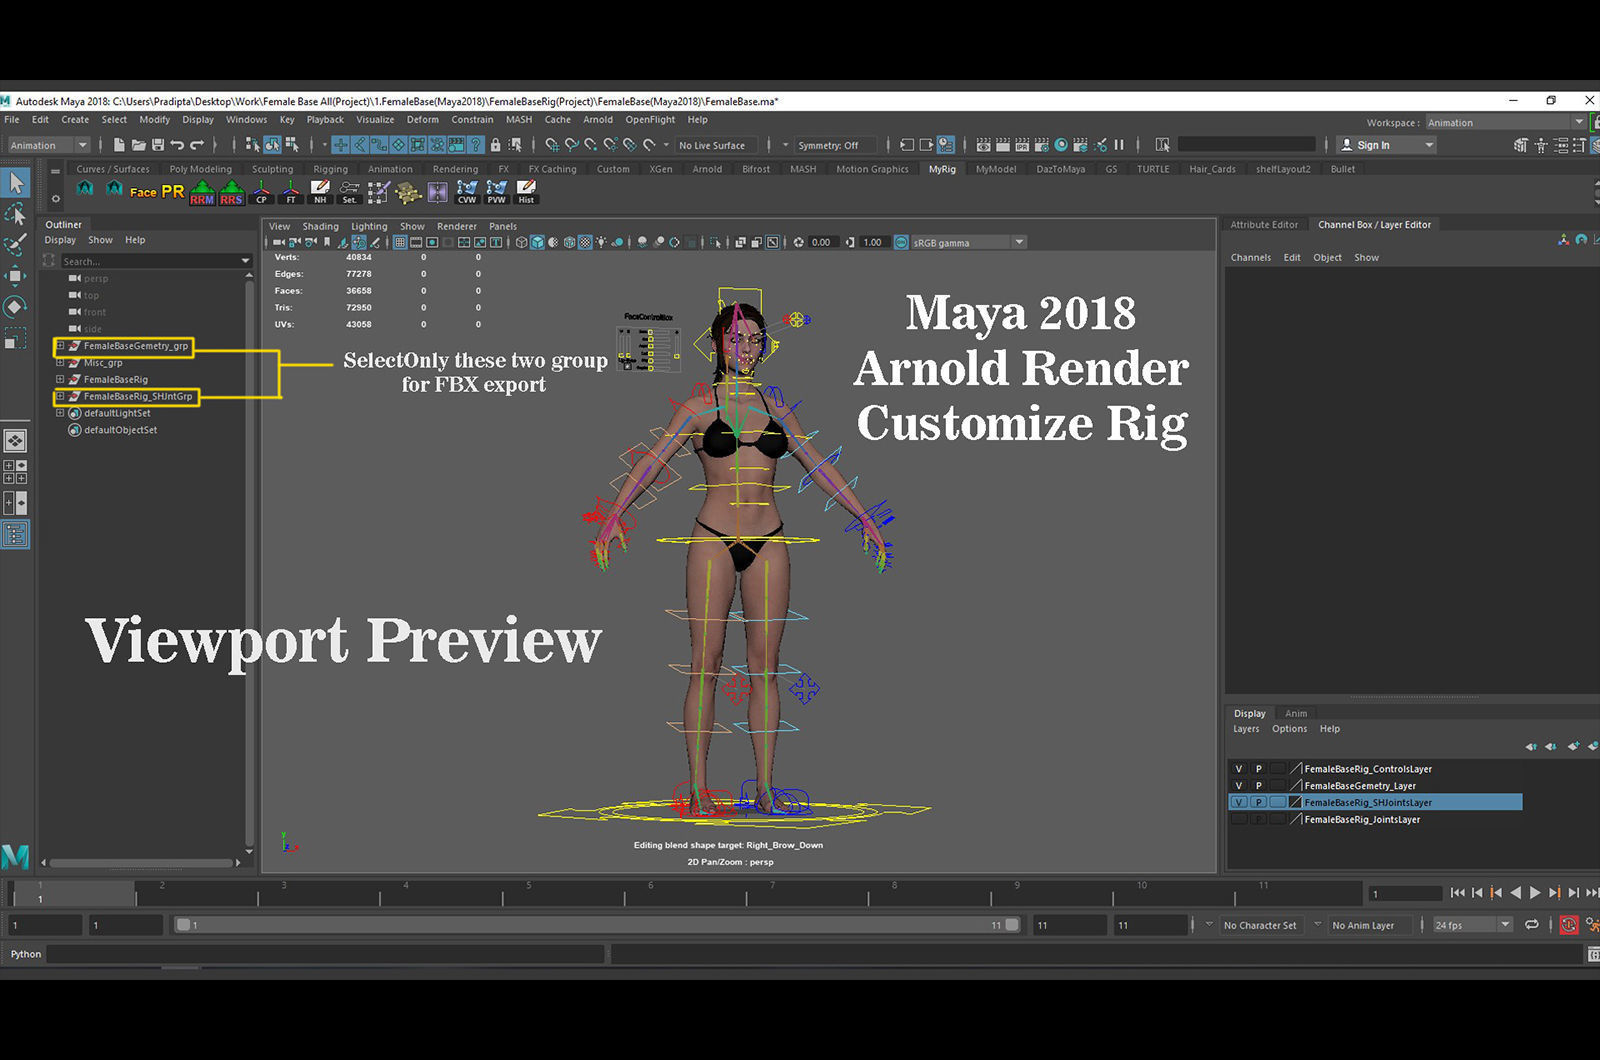Click the PR shelf button
The image size is (1600, 1060).
pyautogui.click(x=173, y=192)
